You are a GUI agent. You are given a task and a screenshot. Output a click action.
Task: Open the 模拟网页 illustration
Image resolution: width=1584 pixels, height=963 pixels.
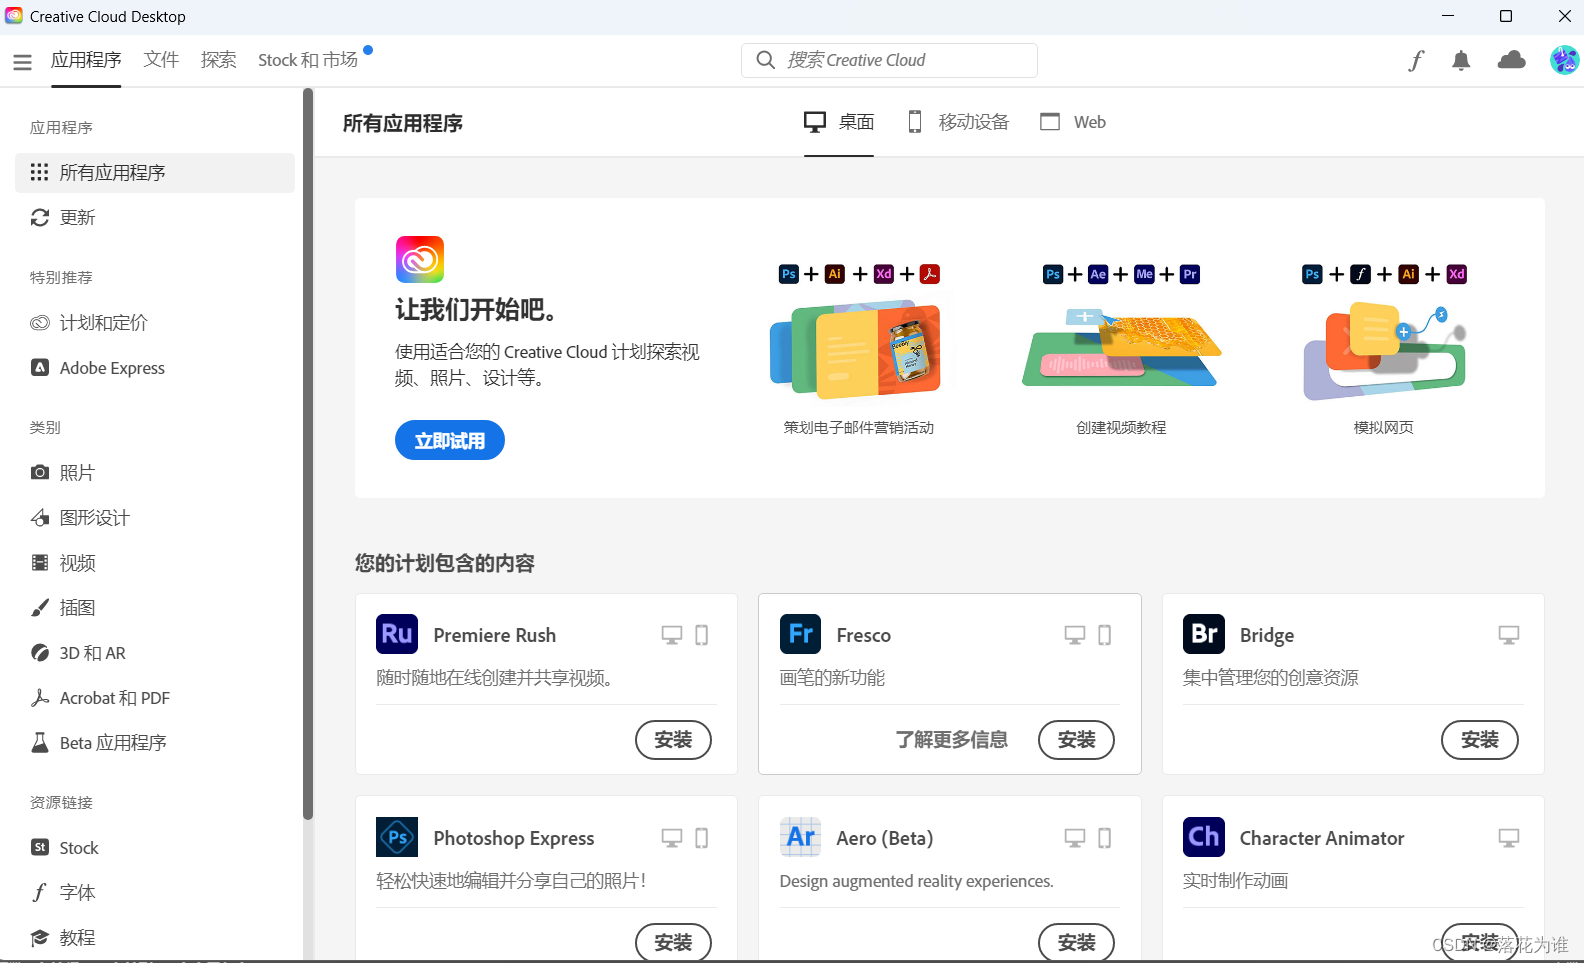(x=1384, y=352)
